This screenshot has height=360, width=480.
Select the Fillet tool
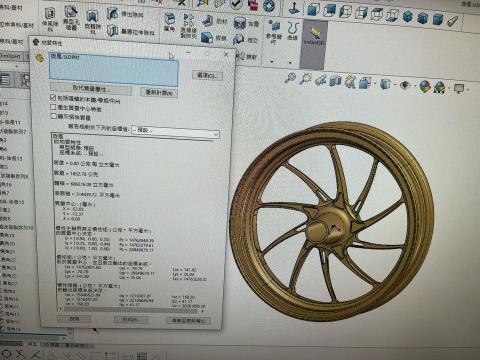point(170,21)
